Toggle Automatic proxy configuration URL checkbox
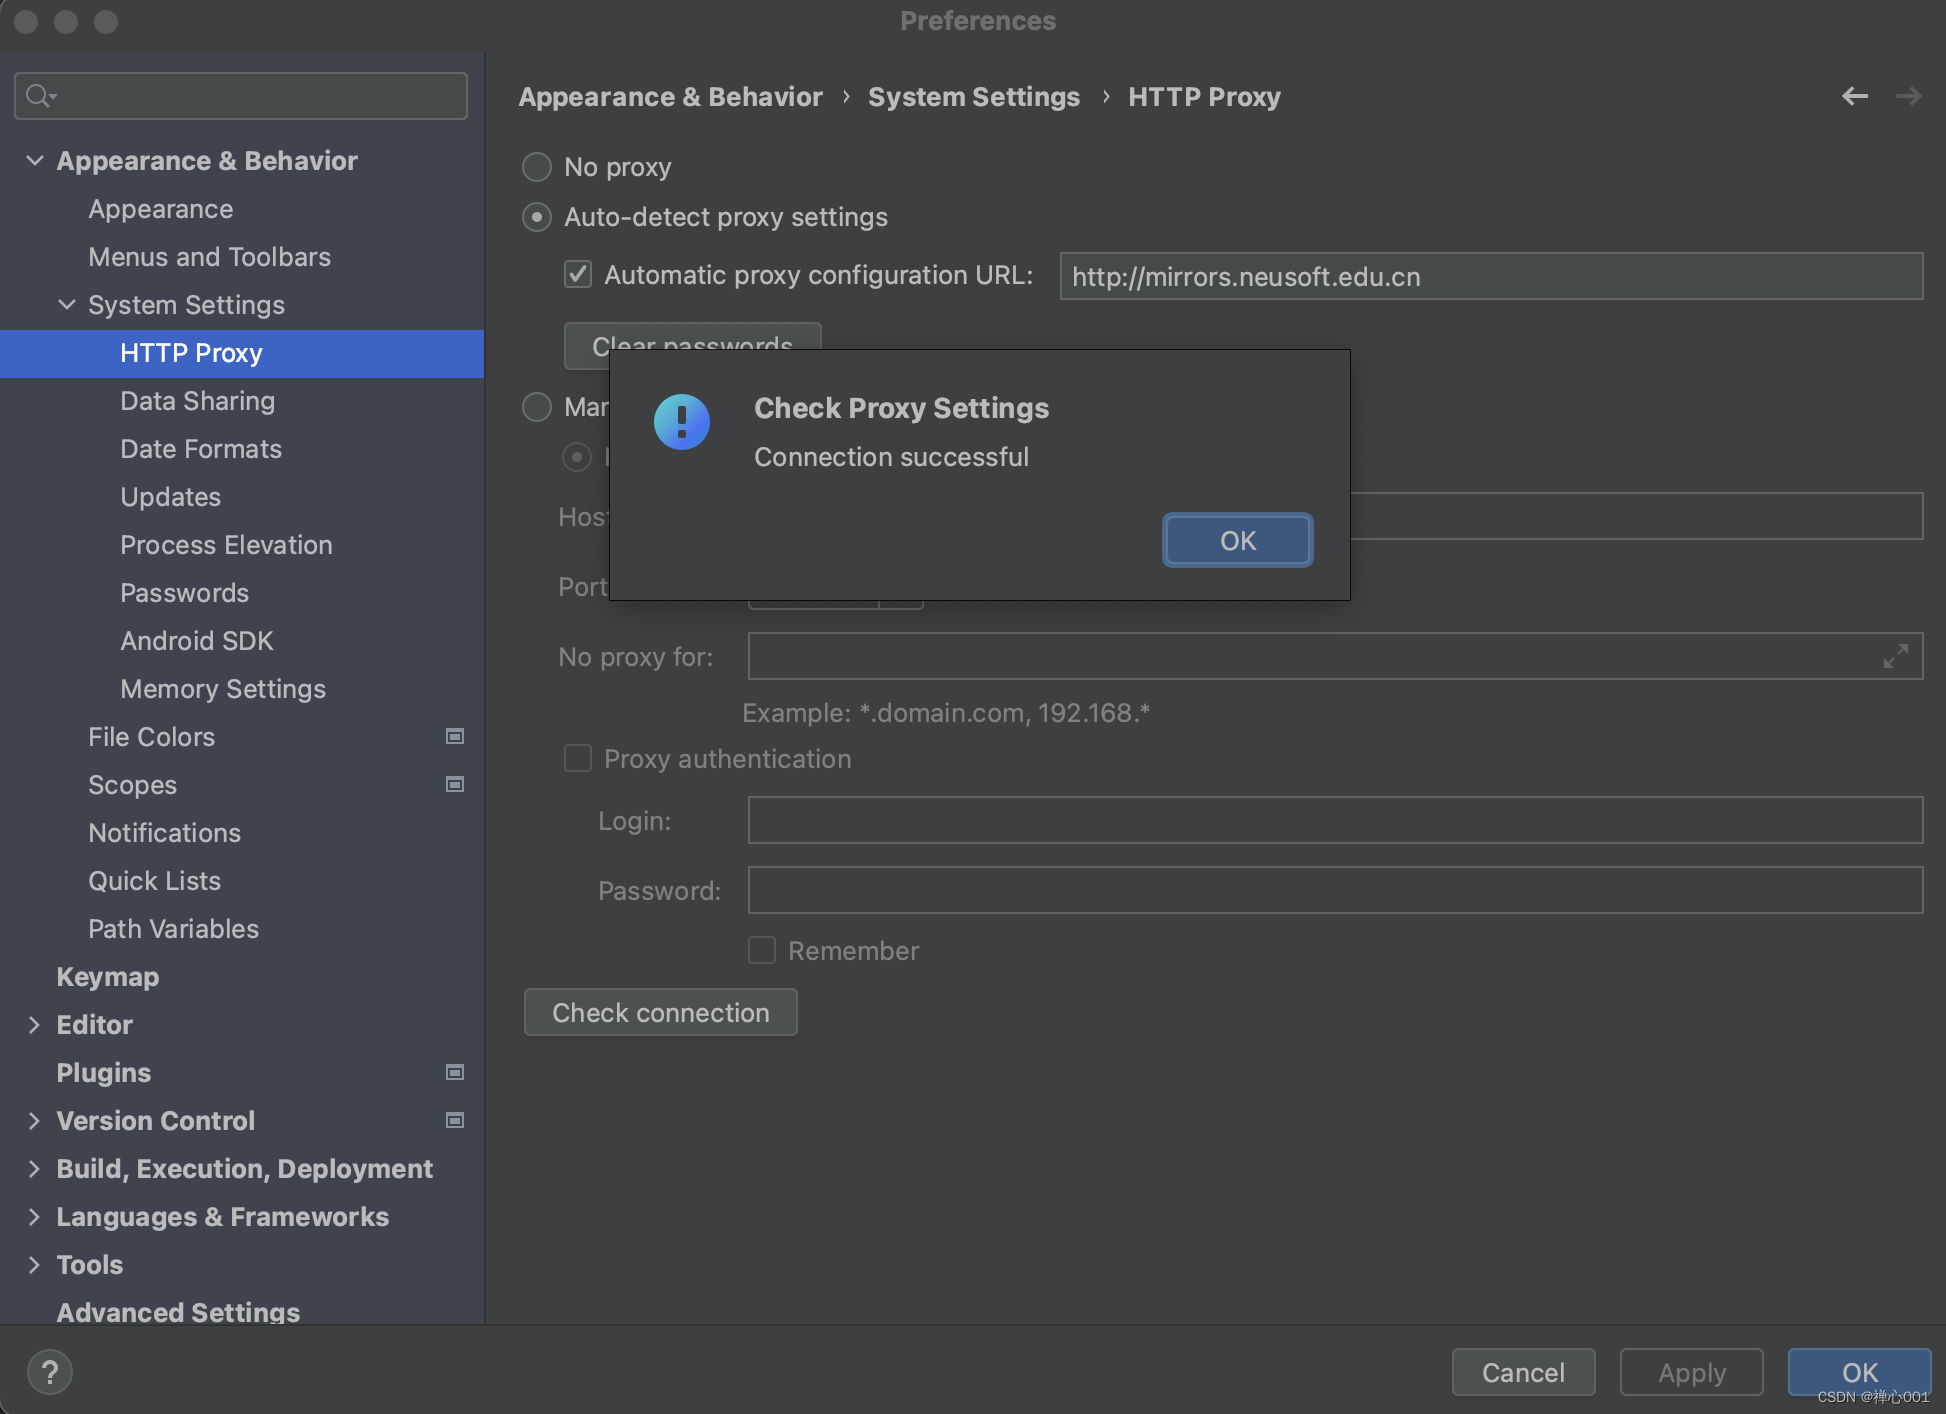 578,274
